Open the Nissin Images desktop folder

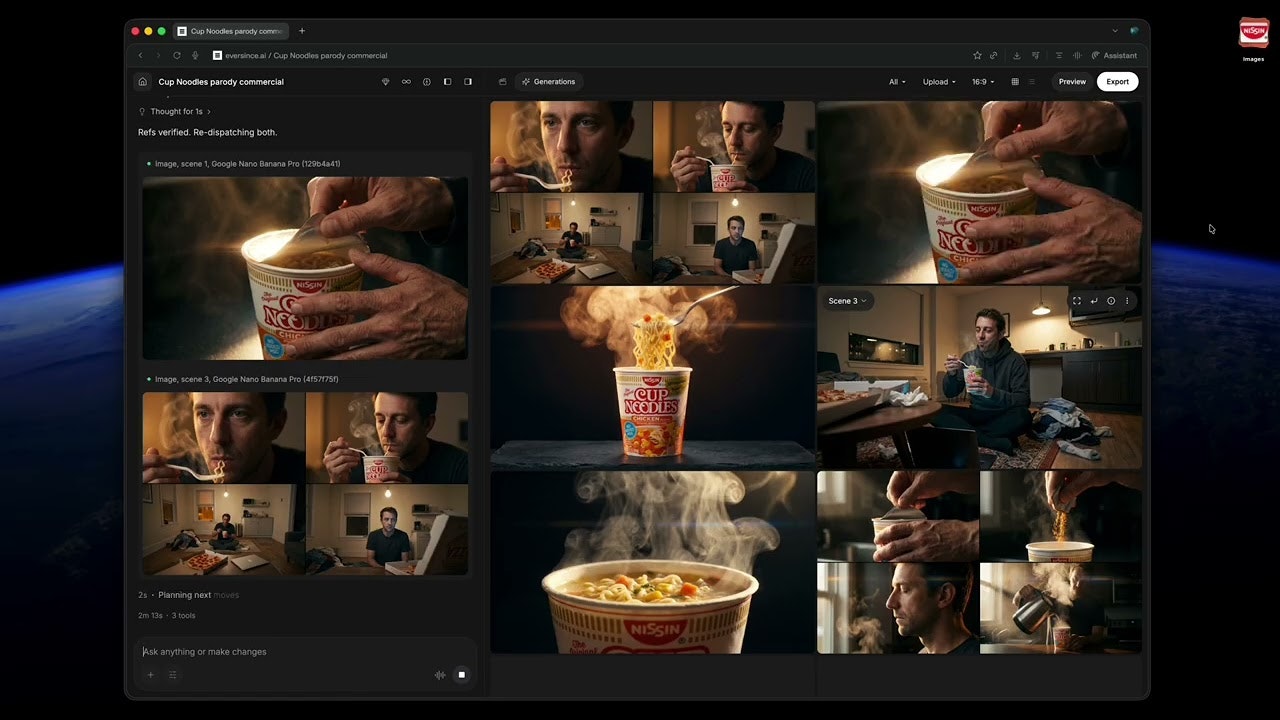[x=1254, y=40]
